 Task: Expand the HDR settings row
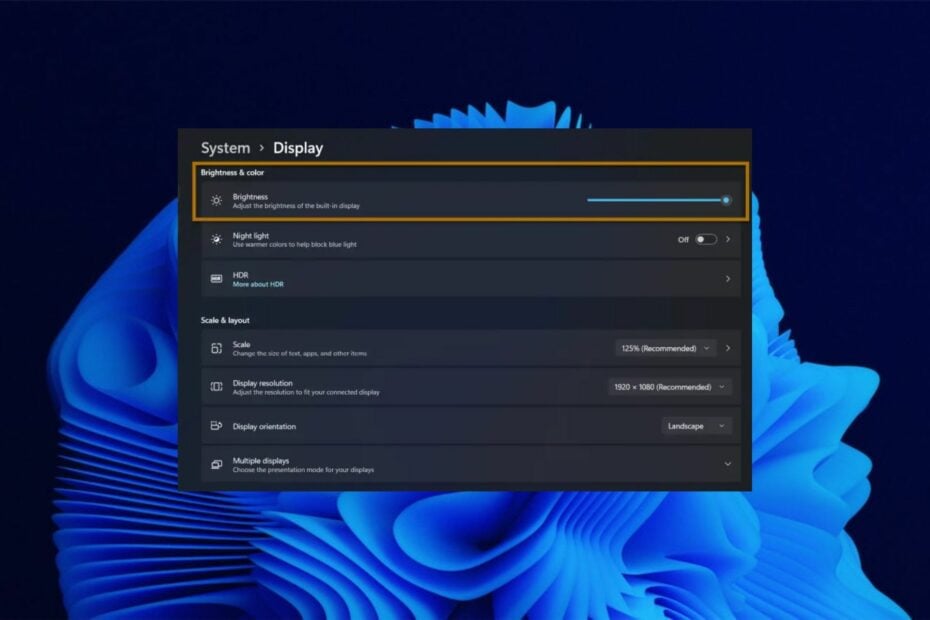[x=728, y=278]
